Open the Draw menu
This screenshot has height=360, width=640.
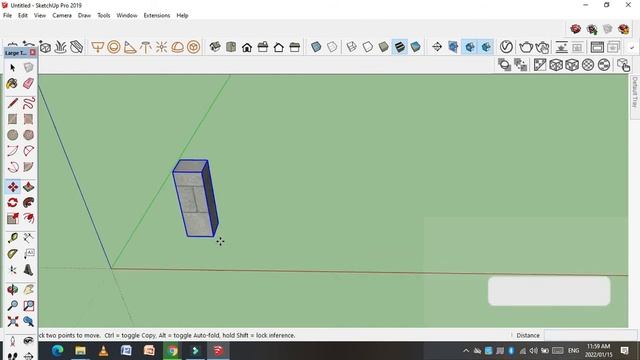(84, 16)
